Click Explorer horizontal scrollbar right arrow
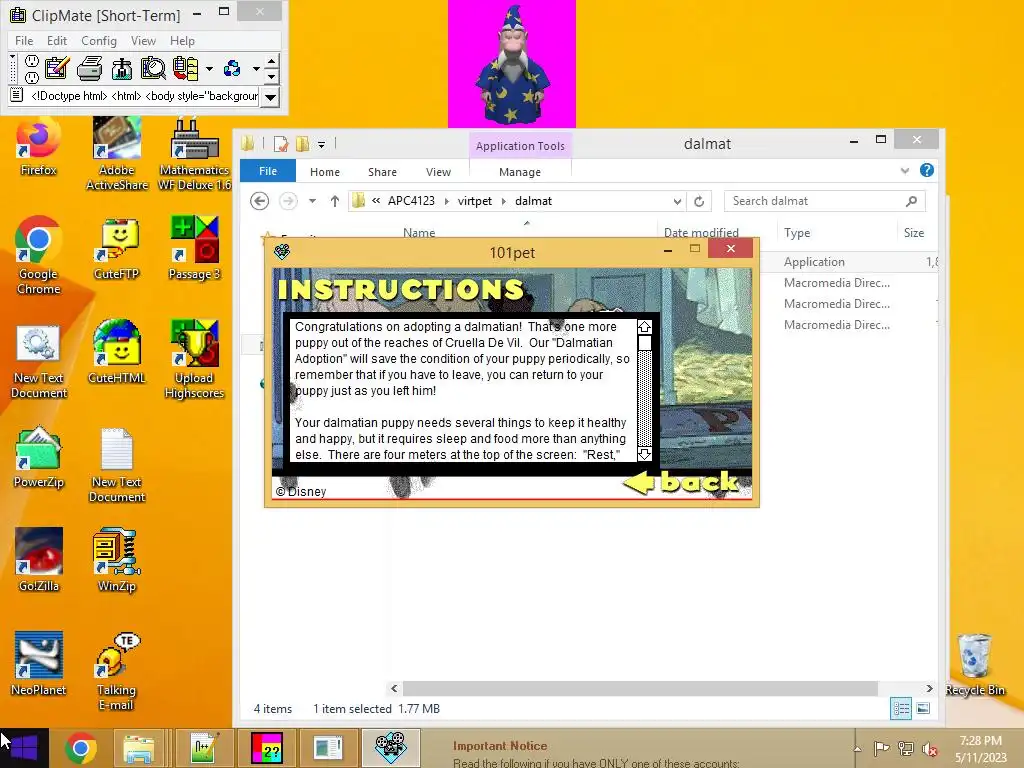 [929, 688]
